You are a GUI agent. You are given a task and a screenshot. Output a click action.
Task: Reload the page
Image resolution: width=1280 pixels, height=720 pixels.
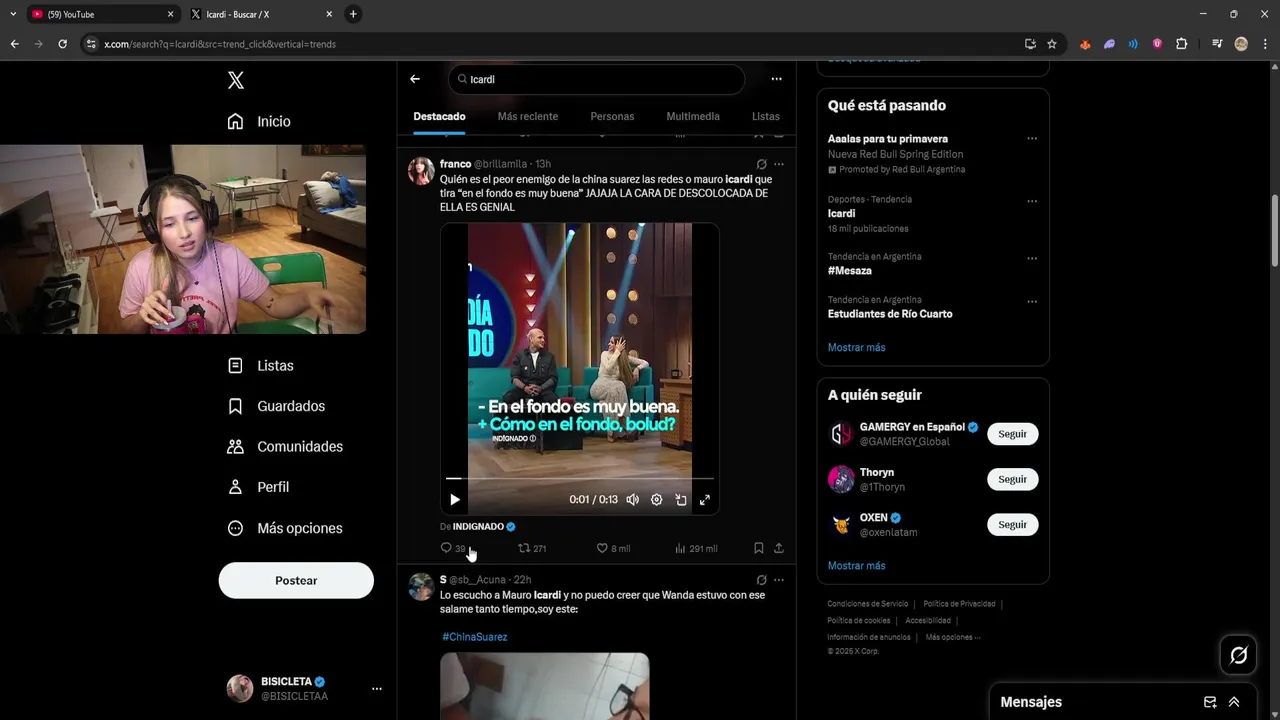(62, 44)
